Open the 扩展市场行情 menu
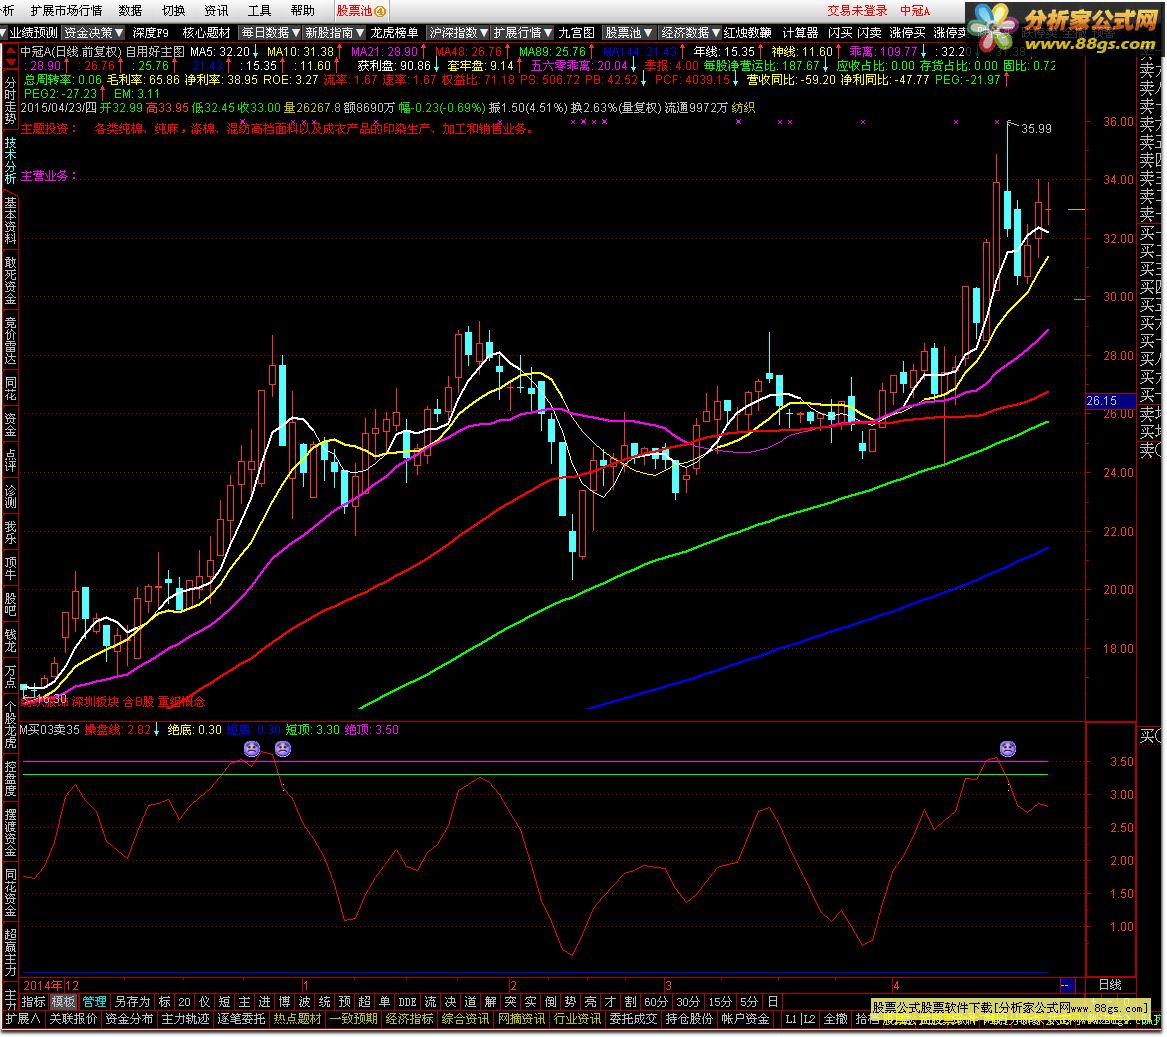The height and width of the screenshot is (1037, 1167). pyautogui.click(x=66, y=10)
